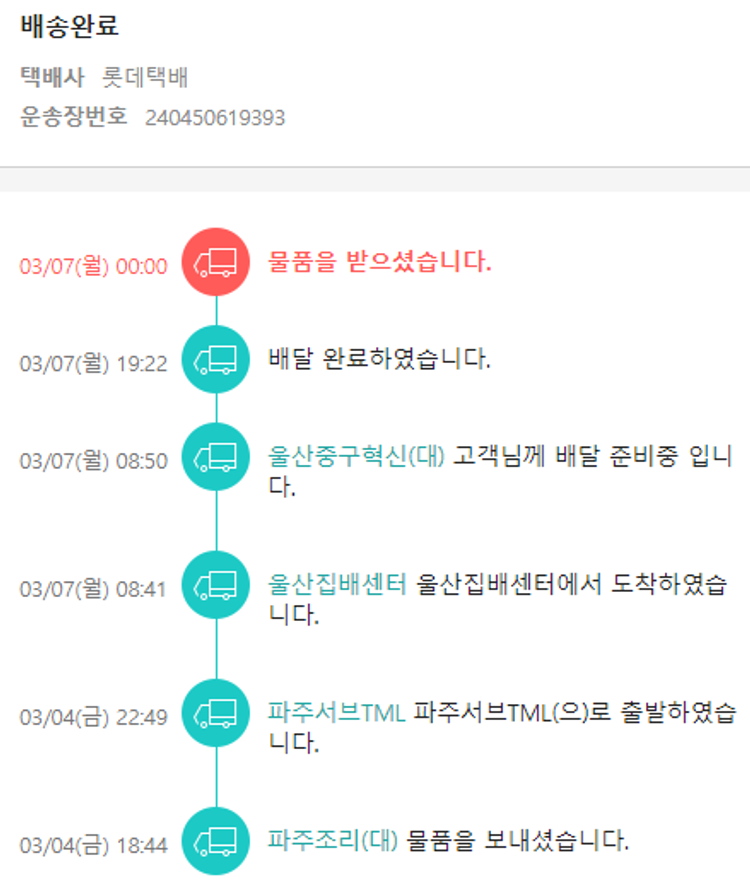Open the 울산중구혁신(대) branch link
The width and height of the screenshot is (750, 894).
point(357,456)
